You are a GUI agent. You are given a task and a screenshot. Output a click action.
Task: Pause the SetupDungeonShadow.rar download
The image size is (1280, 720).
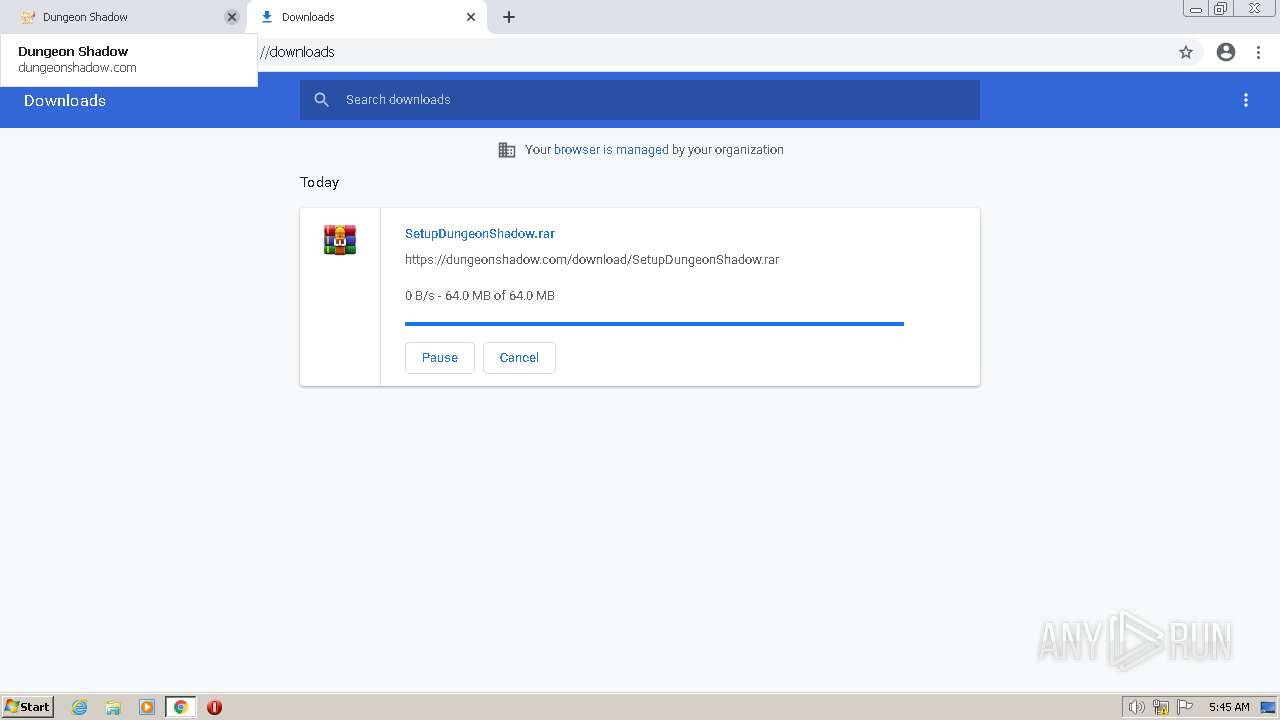(440, 358)
